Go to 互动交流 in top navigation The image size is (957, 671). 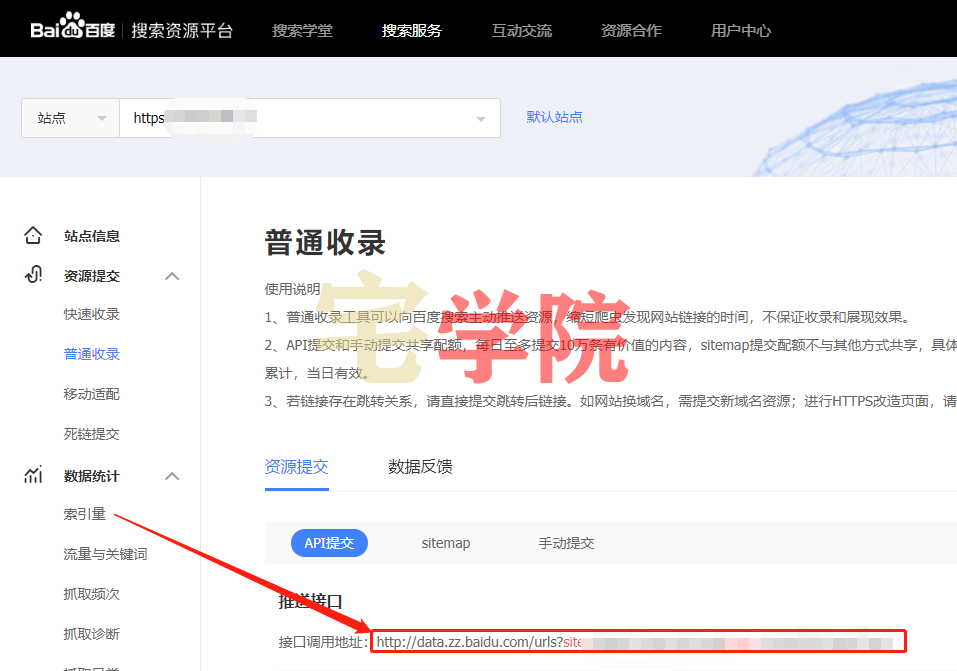[521, 30]
